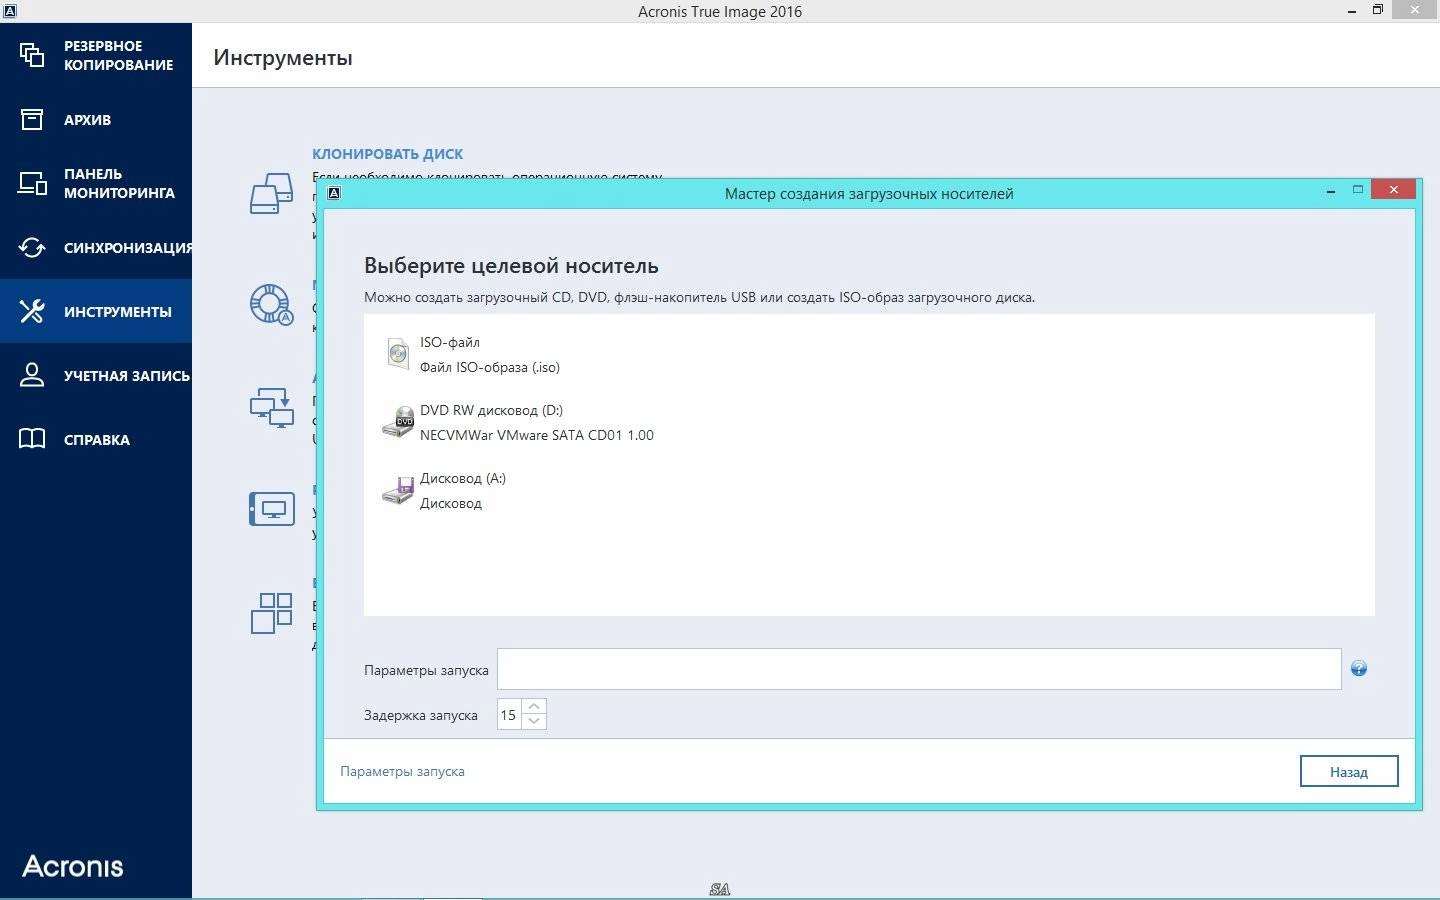Increase Задержка запуска value with up arrow
The image size is (1440, 900).
pyautogui.click(x=534, y=706)
